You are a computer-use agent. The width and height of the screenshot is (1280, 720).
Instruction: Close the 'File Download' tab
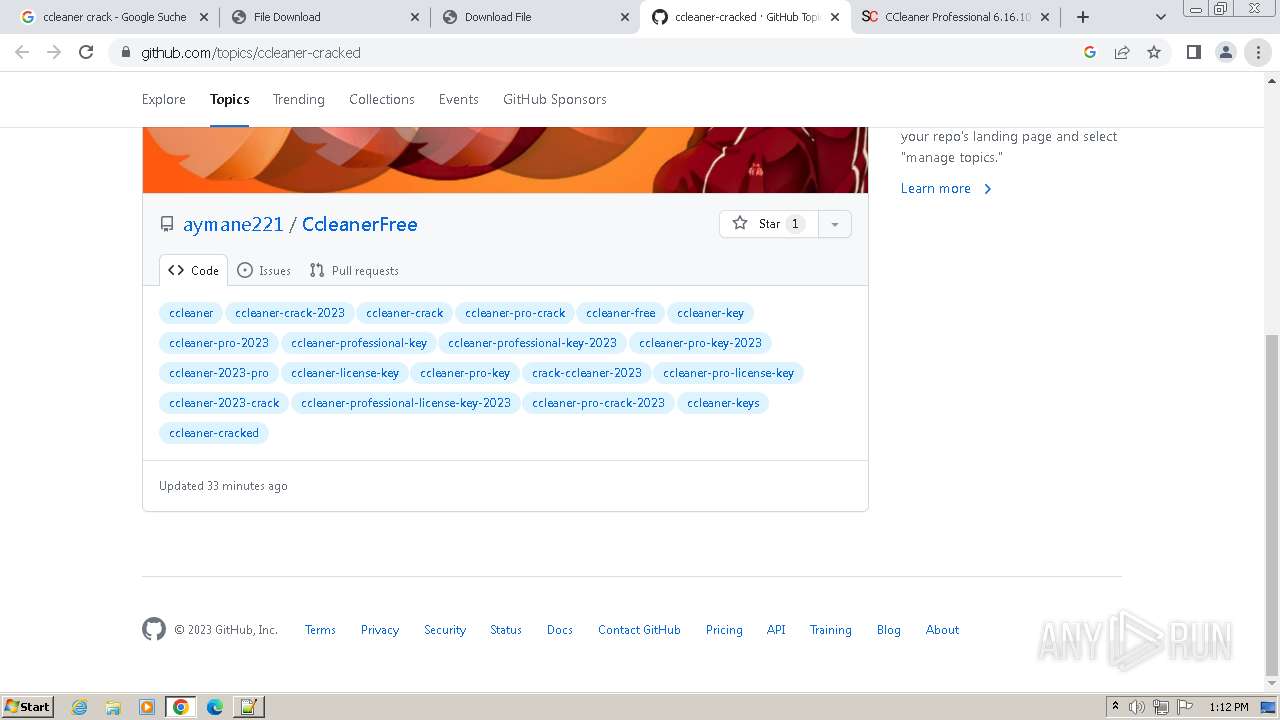tap(415, 17)
